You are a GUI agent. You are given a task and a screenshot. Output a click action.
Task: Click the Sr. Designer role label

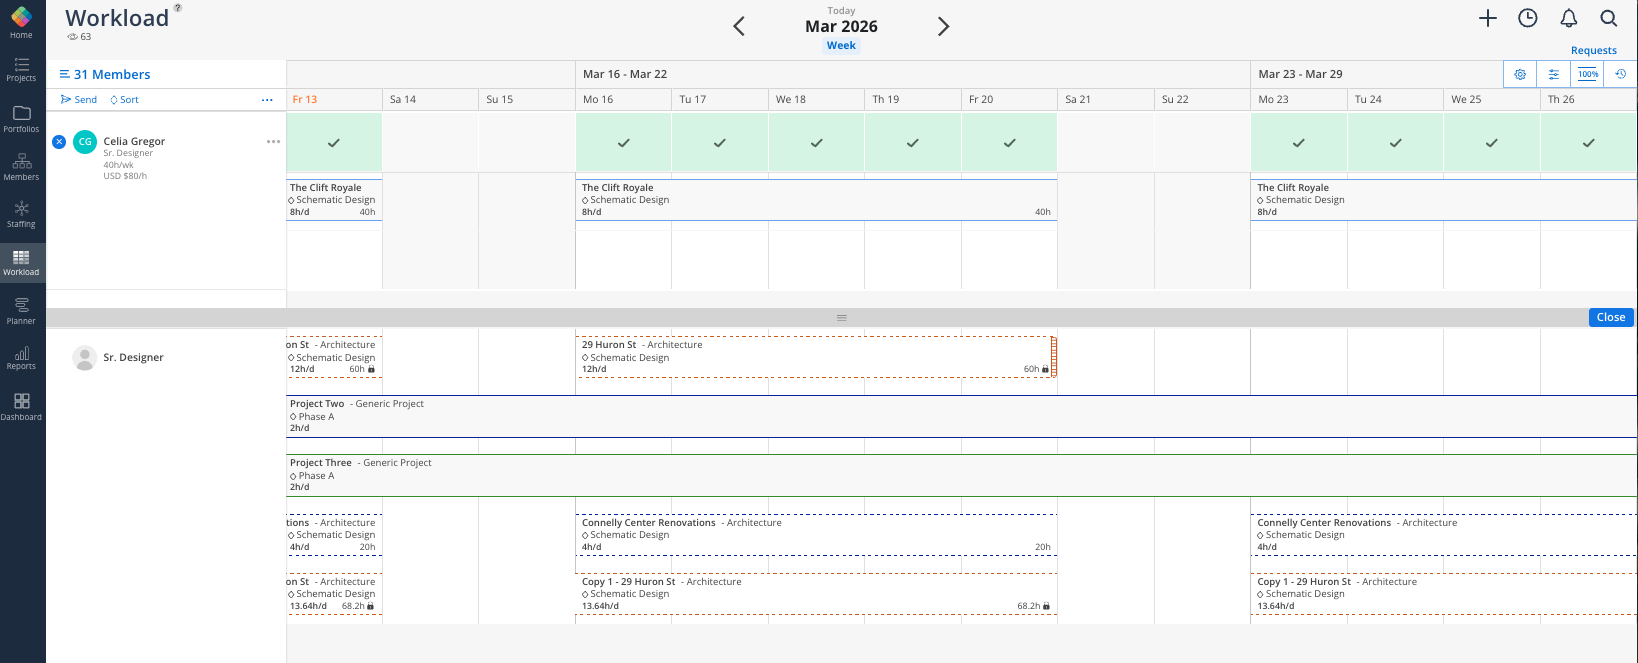tap(133, 358)
